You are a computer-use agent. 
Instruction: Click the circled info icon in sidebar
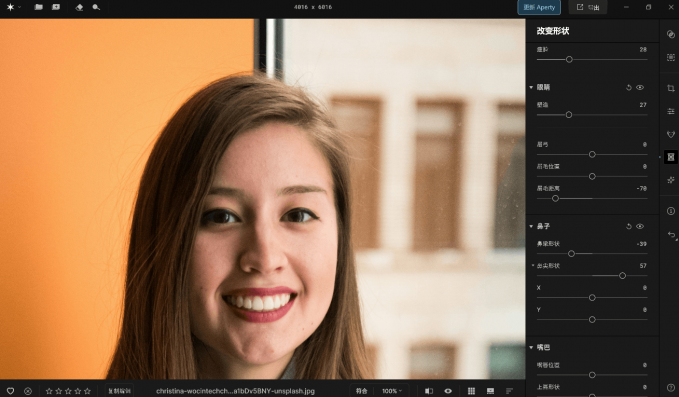(670, 211)
